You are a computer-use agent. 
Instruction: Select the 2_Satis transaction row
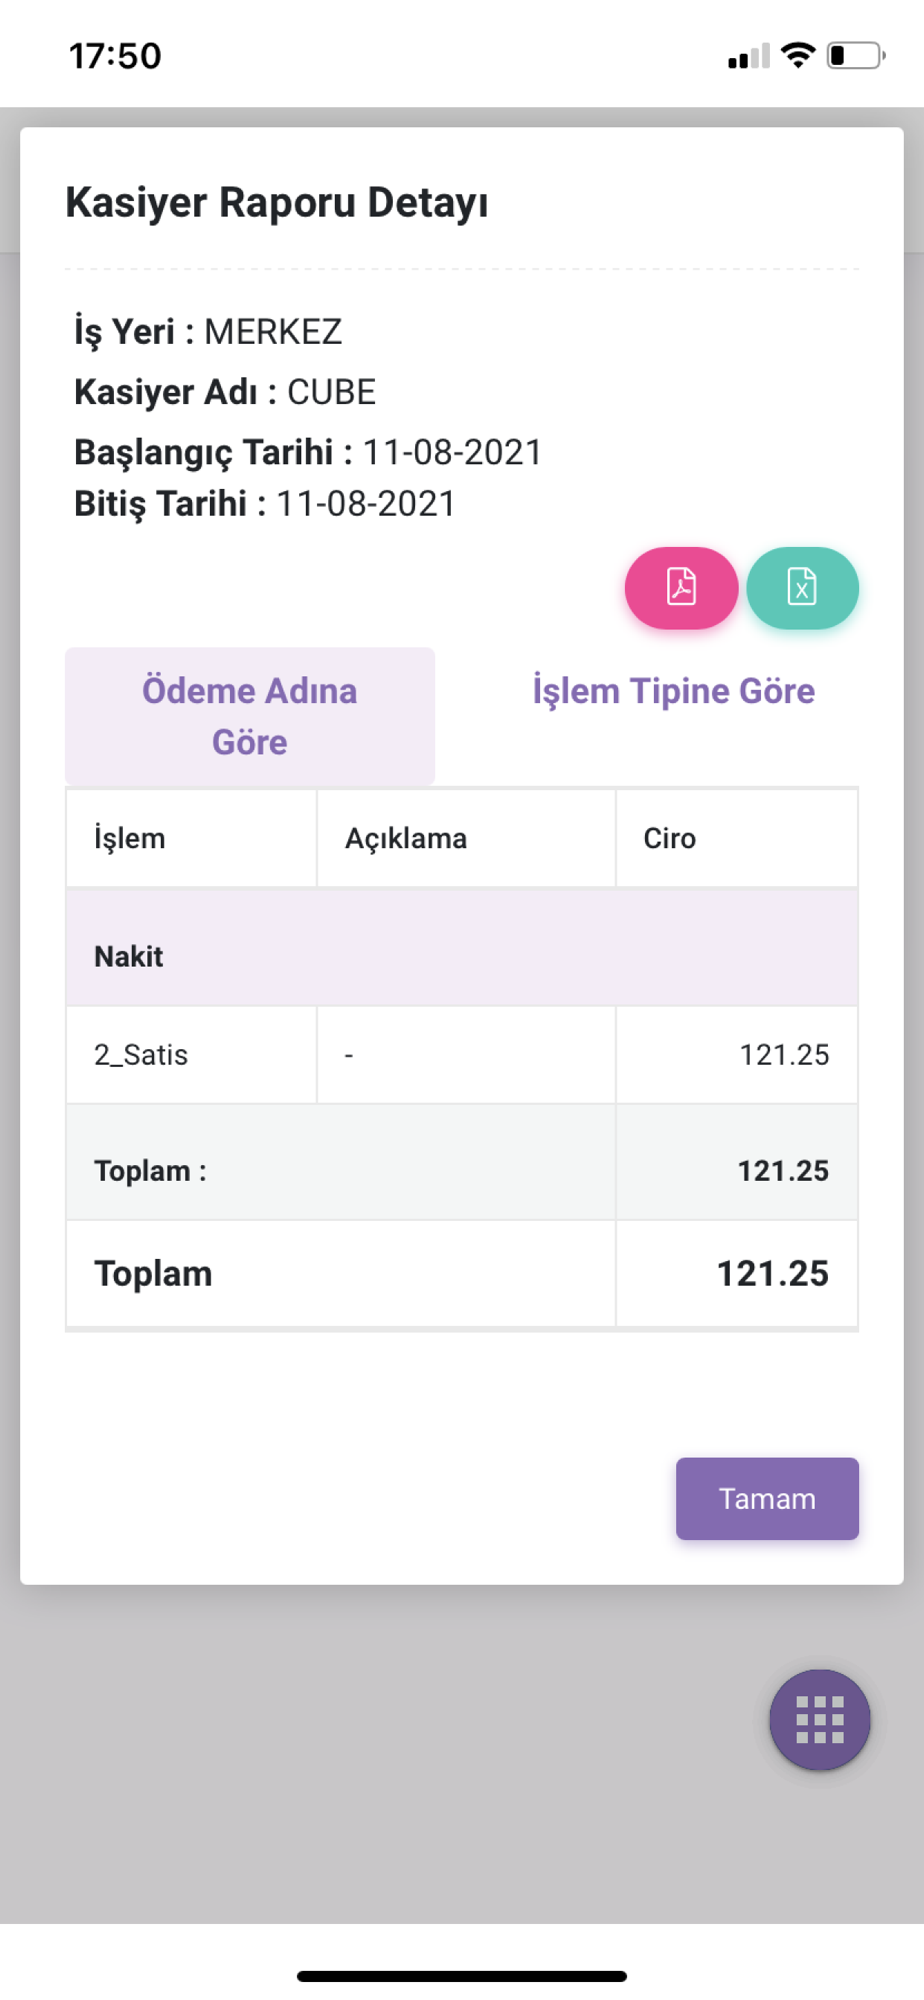(x=462, y=1055)
